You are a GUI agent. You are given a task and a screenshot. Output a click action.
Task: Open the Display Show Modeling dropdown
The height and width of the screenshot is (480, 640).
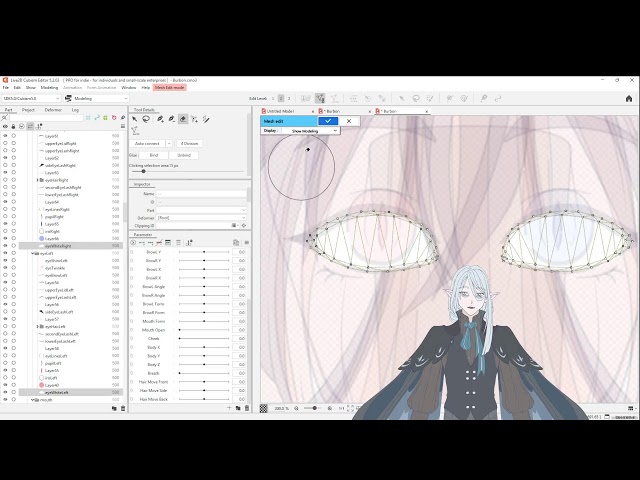click(310, 131)
